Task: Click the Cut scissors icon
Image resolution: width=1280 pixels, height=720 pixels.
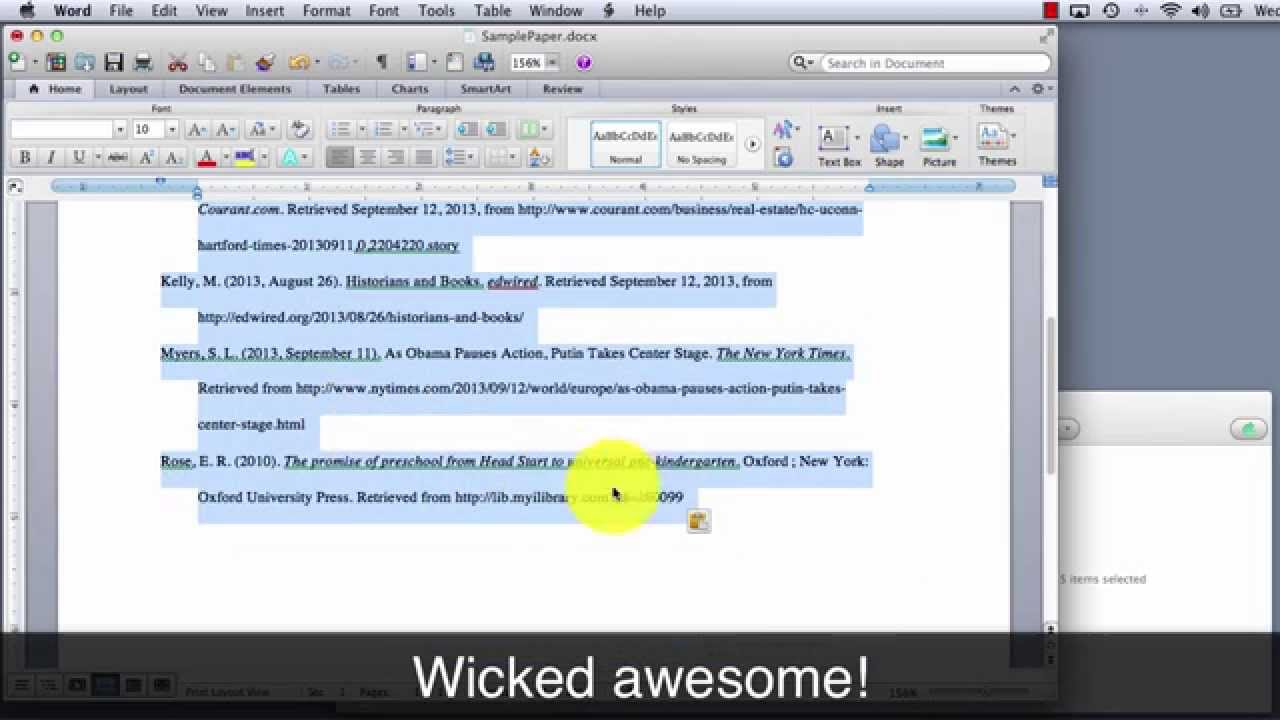Action: tap(178, 63)
